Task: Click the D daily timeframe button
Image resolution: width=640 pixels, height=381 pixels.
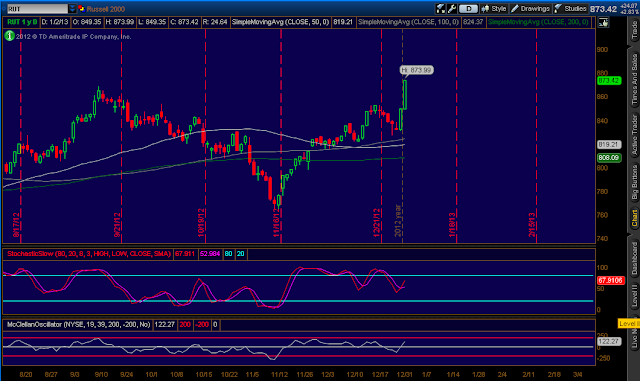Action: [468, 9]
